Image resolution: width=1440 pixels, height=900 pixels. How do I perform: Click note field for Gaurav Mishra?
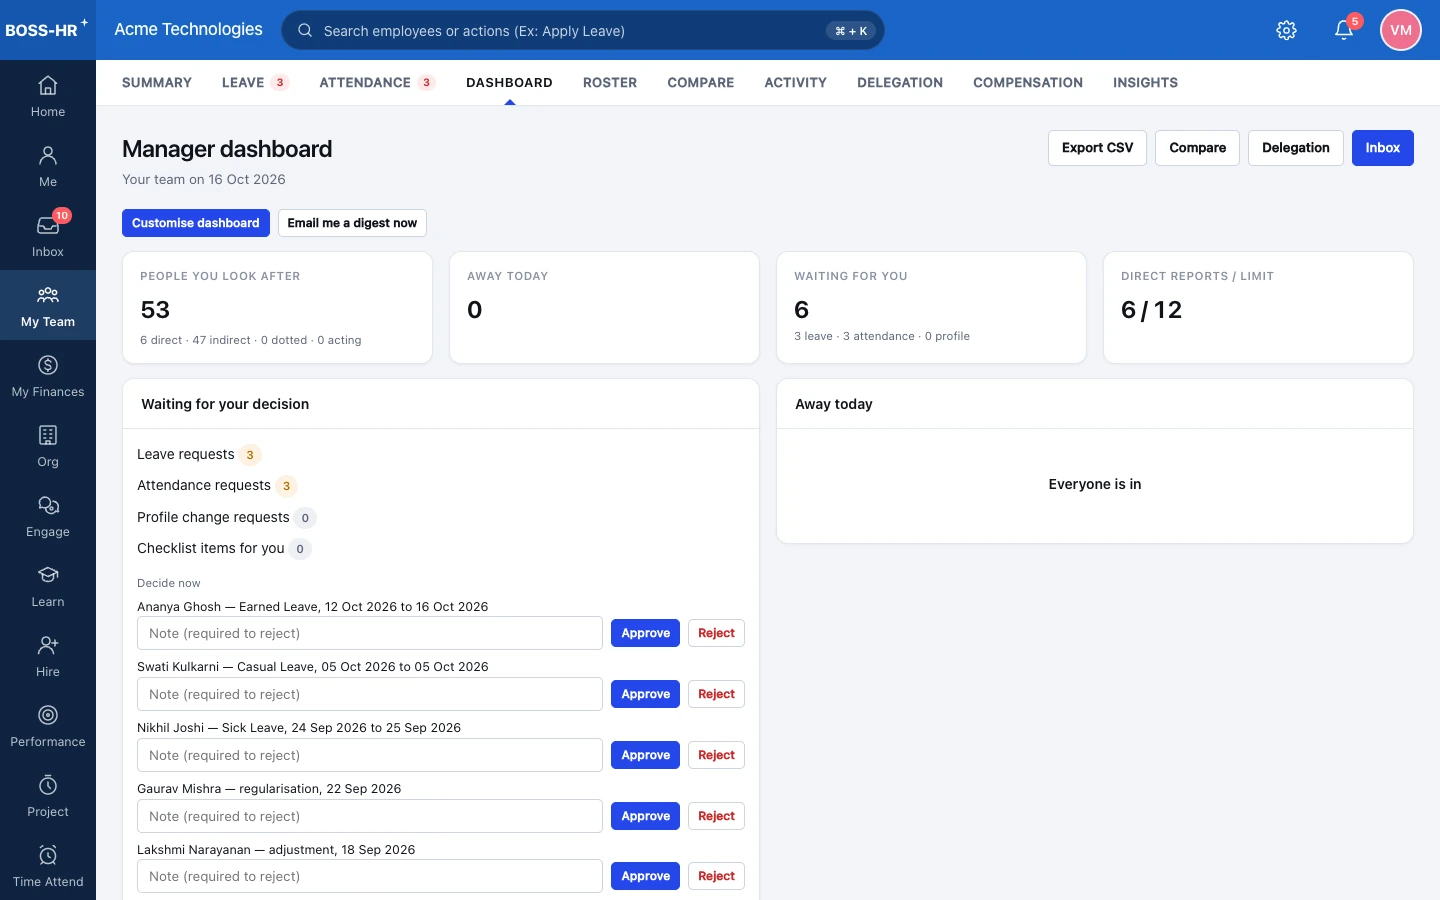[370, 816]
